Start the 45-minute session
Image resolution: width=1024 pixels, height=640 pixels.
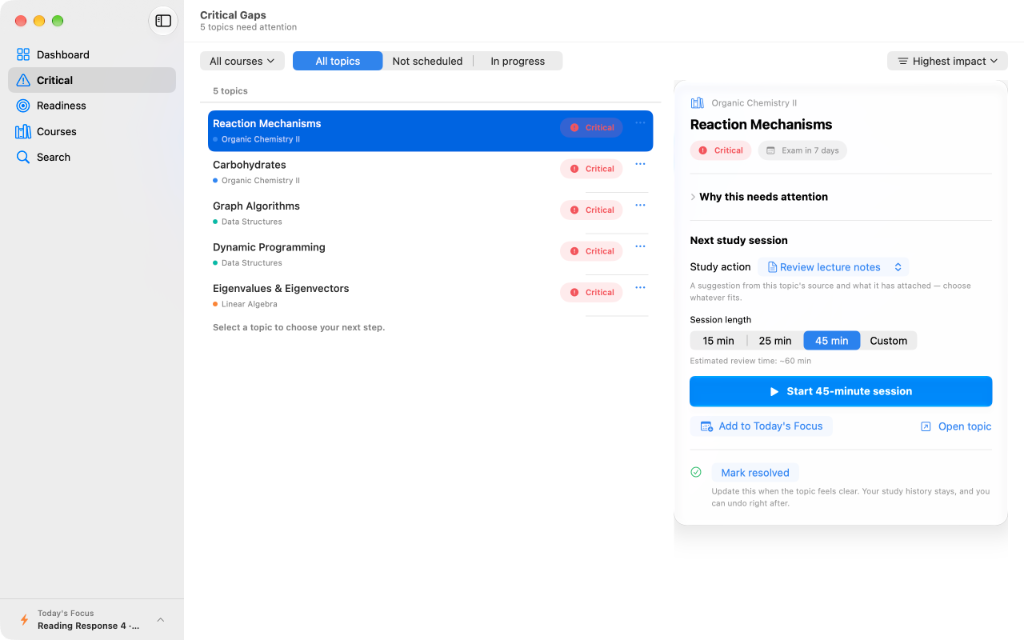(x=841, y=391)
